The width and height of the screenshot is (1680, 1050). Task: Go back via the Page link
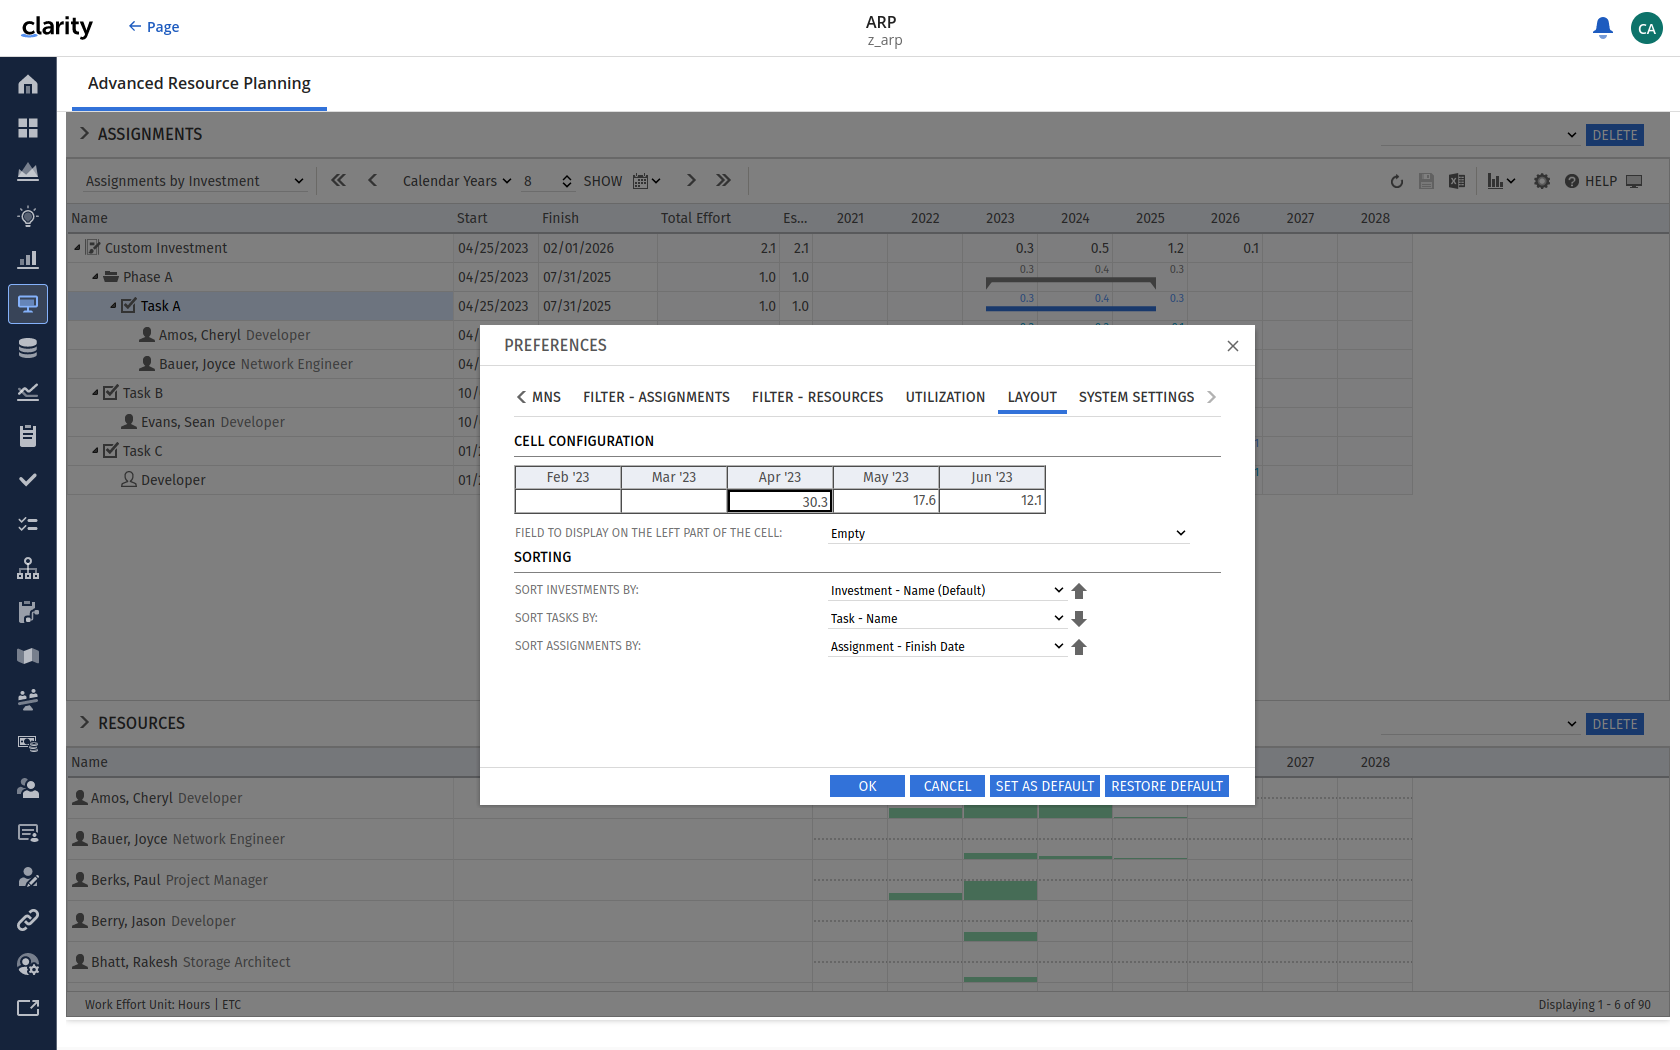(154, 27)
